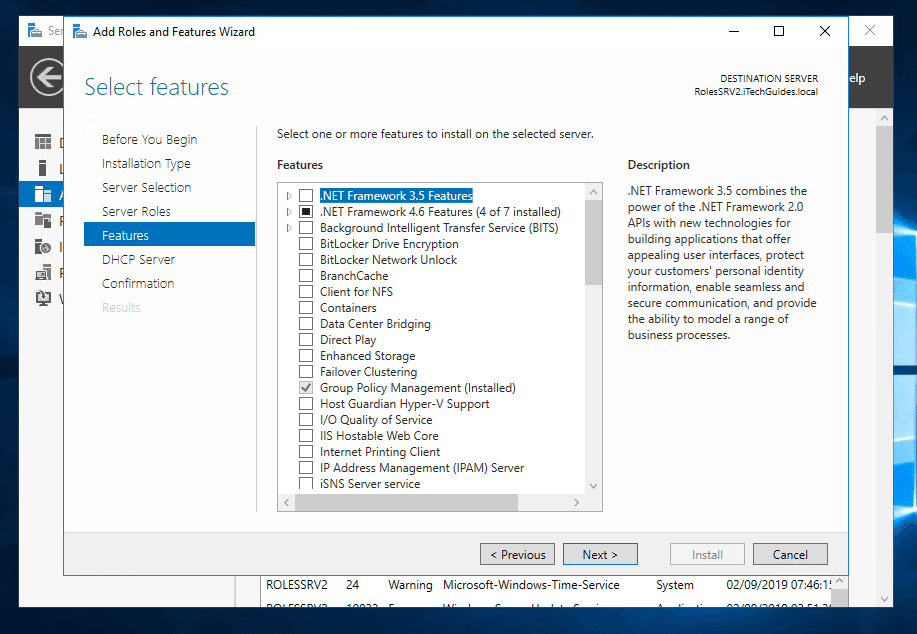Click the Previous button
917x634 pixels.
click(518, 554)
